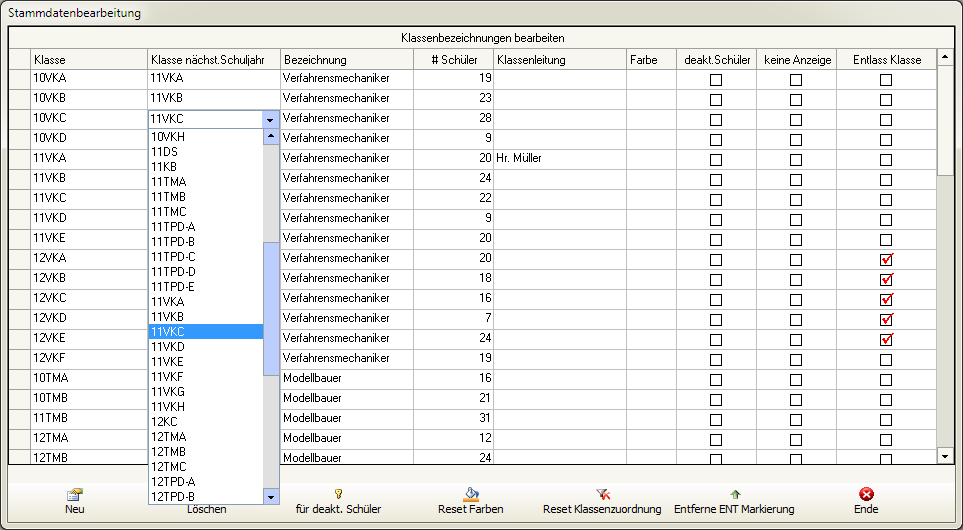This screenshot has height=530, width=963.
Task: Click the Neu icon in bottom toolbar
Action: point(74,494)
